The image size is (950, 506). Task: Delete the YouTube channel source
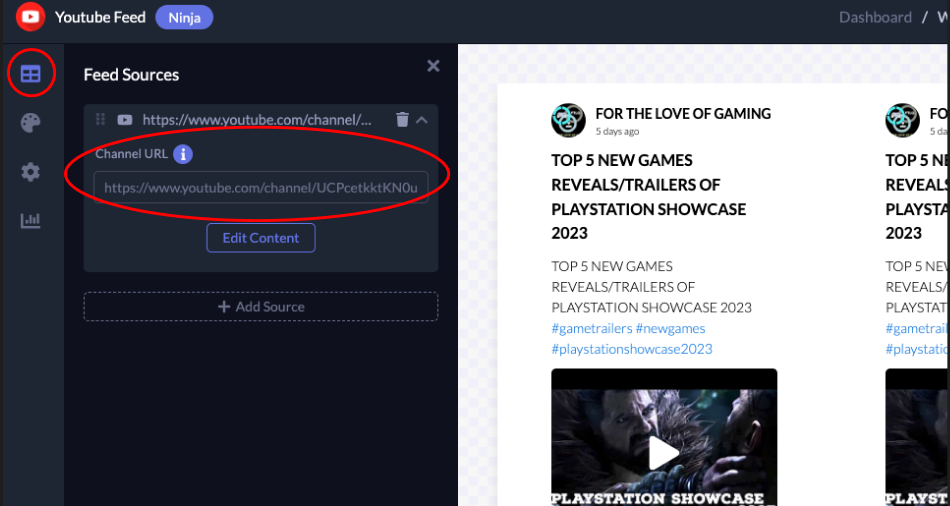[x=402, y=120]
